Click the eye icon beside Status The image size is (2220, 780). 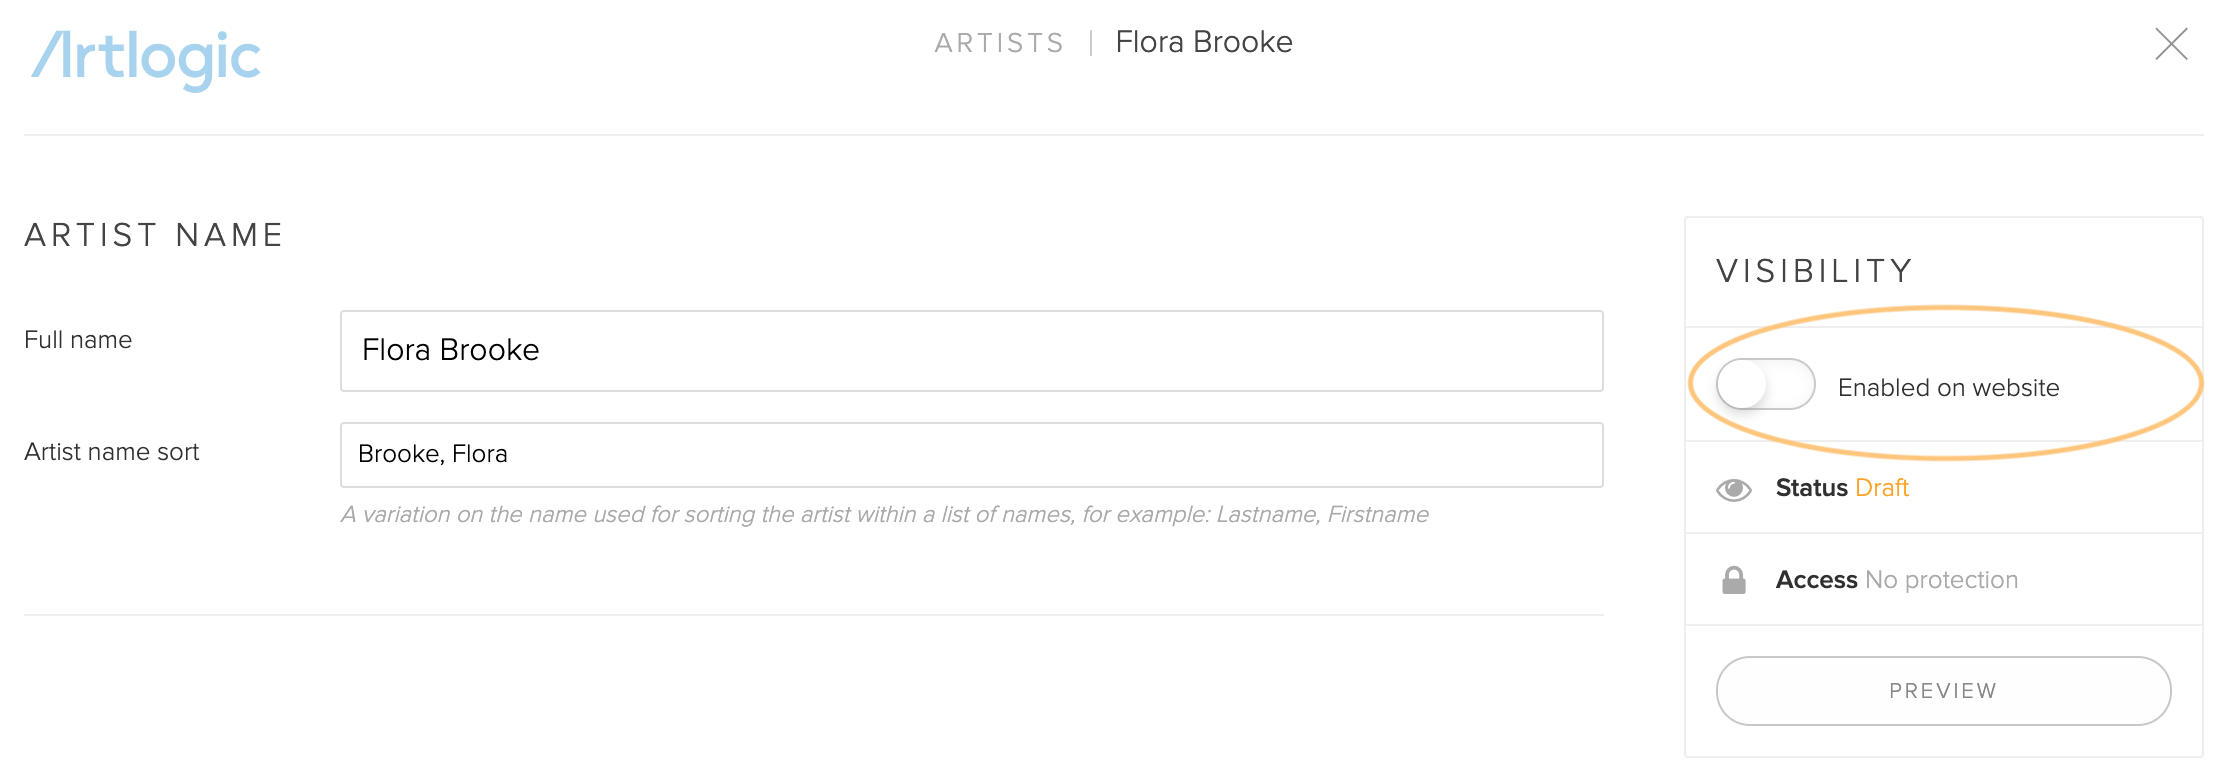click(x=1734, y=489)
